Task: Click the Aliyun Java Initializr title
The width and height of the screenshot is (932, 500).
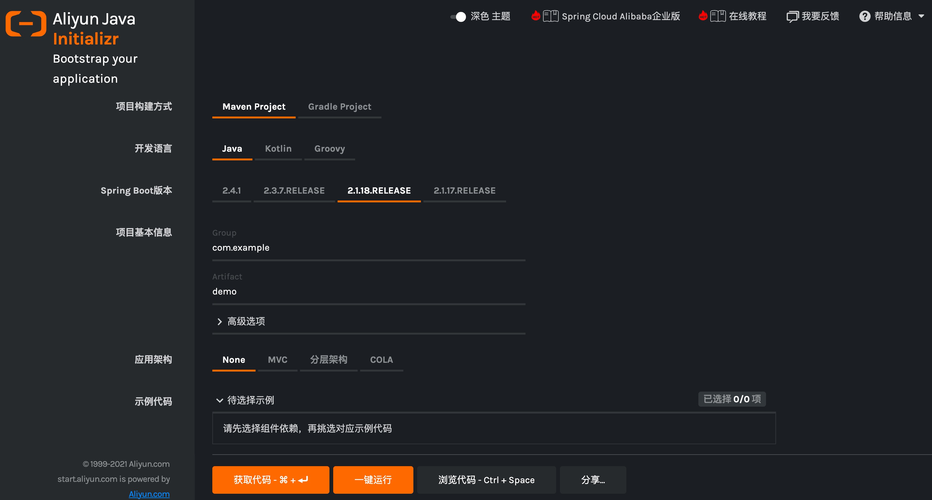Action: coord(94,29)
